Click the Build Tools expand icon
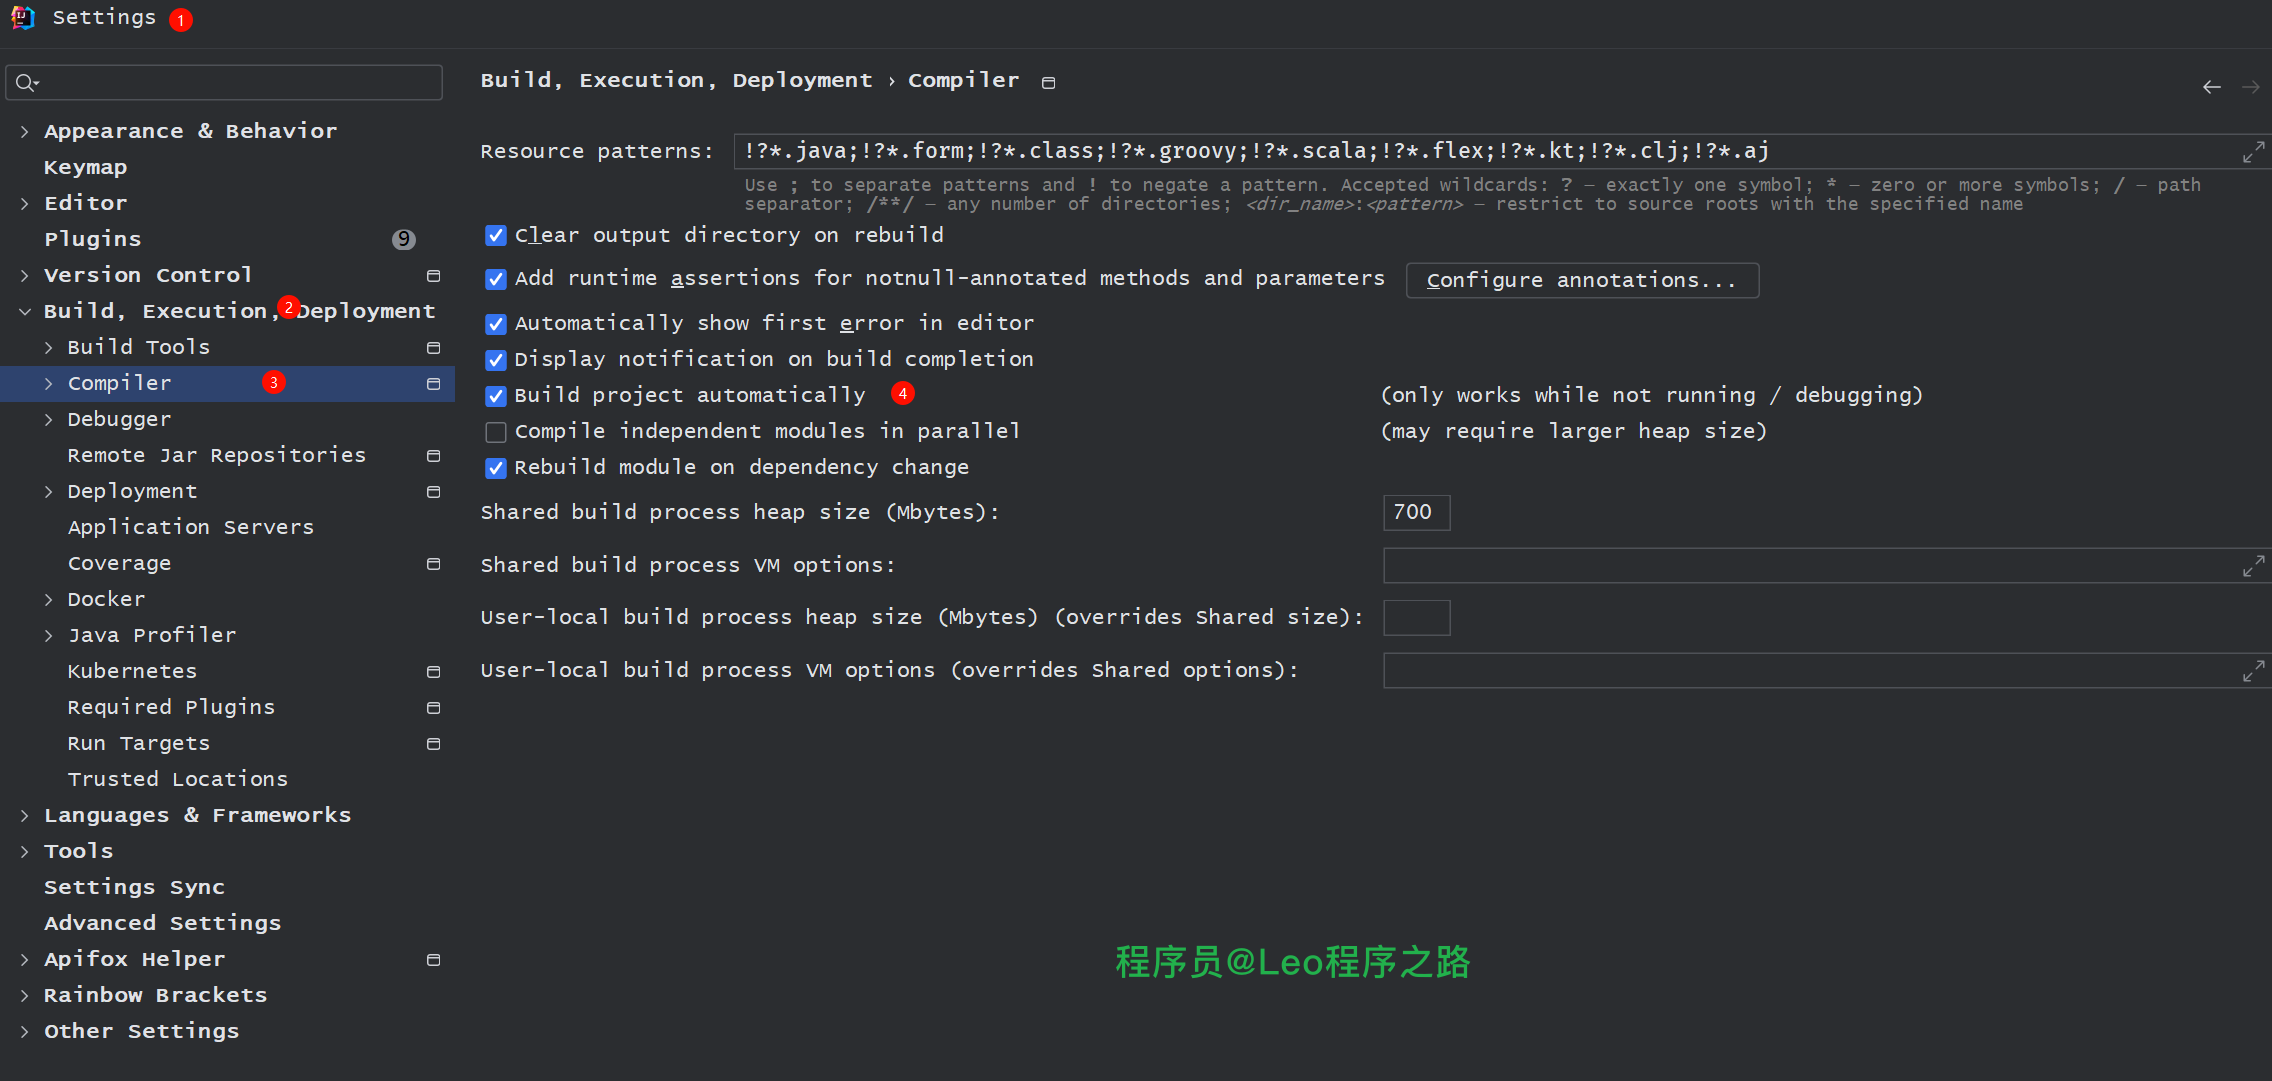The image size is (2272, 1081). pos(51,345)
